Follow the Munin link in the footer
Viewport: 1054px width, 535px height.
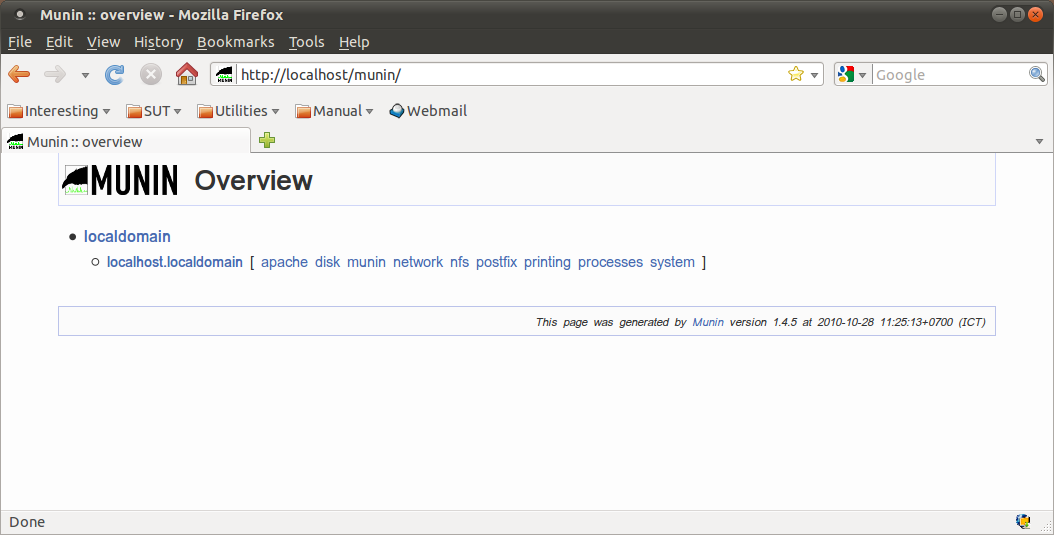click(x=708, y=322)
